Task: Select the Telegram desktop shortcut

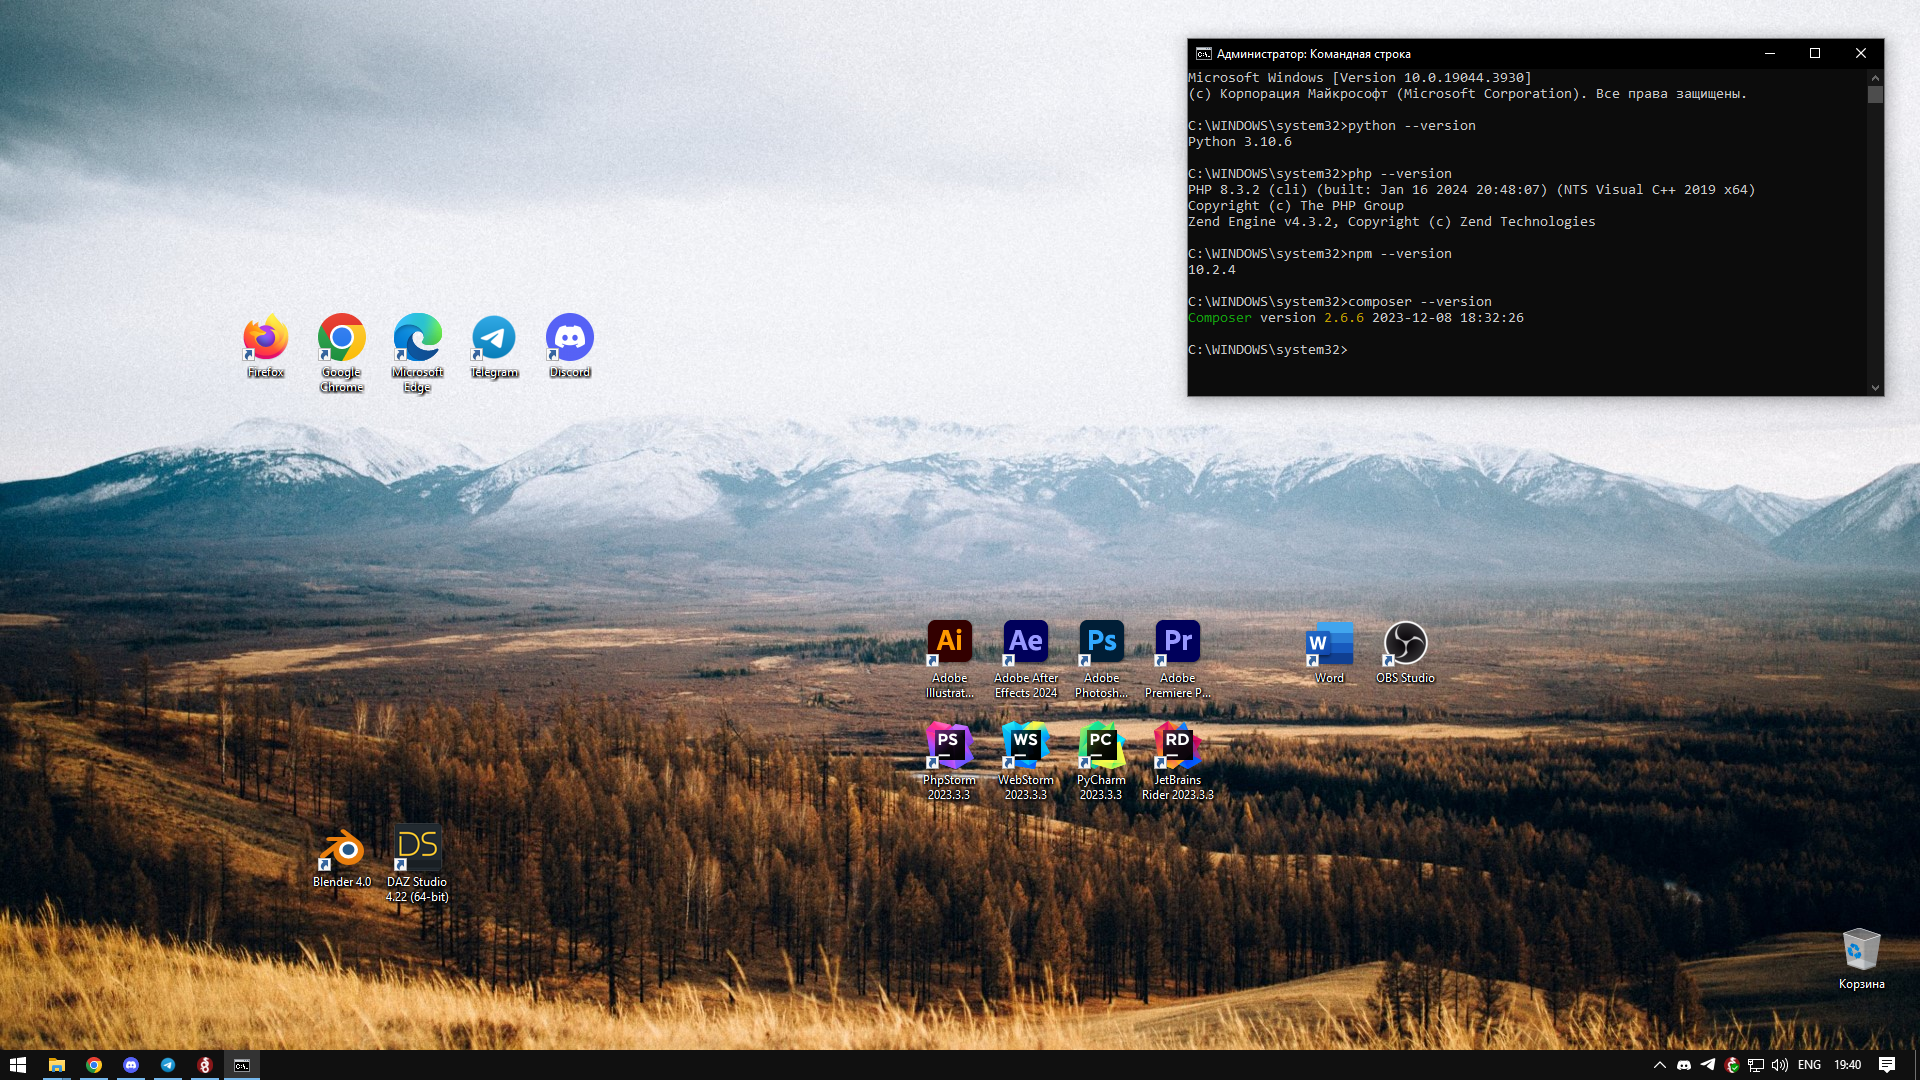Action: [494, 346]
